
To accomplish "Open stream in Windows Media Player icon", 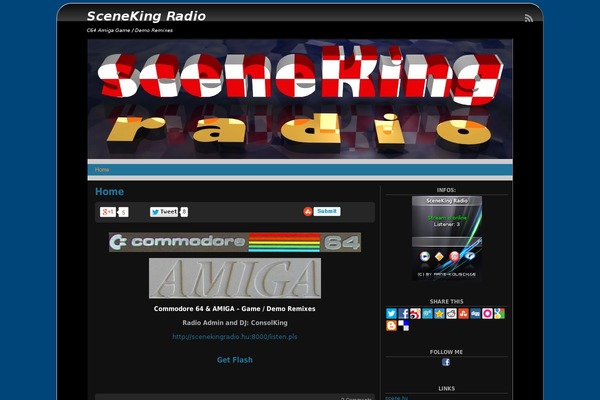I will pyautogui.click(x=424, y=256).
